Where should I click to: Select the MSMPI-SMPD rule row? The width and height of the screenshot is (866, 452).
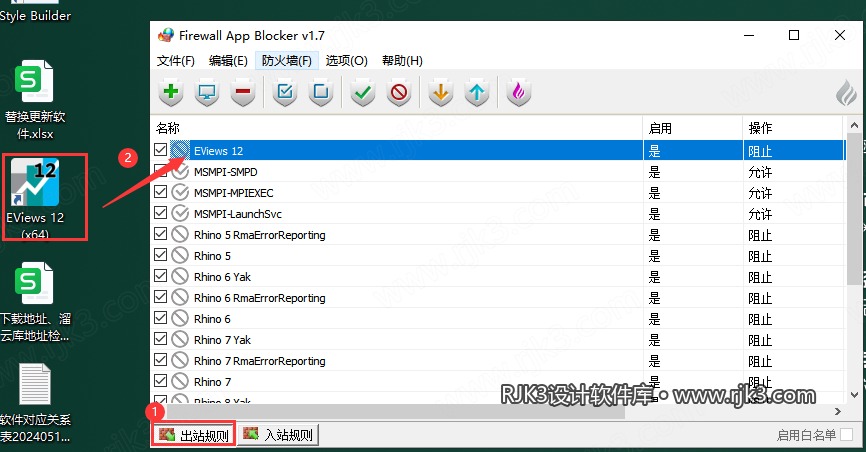click(x=498, y=171)
